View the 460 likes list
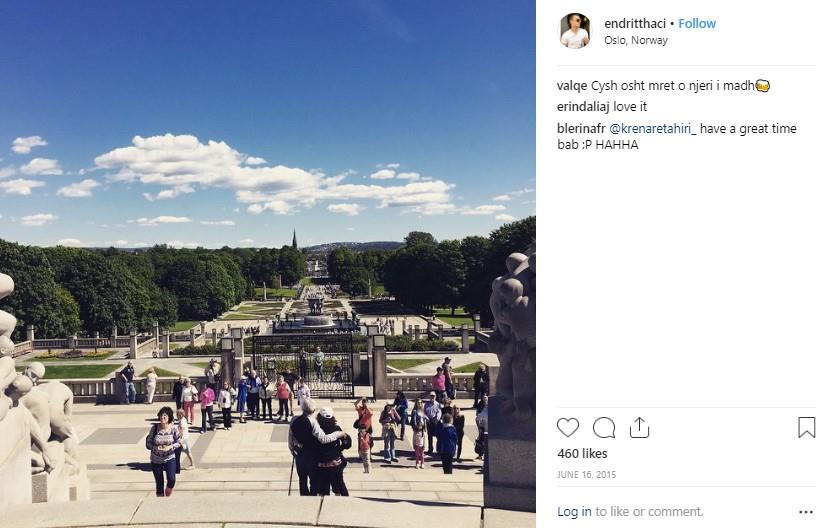The image size is (832, 528). coord(582,454)
